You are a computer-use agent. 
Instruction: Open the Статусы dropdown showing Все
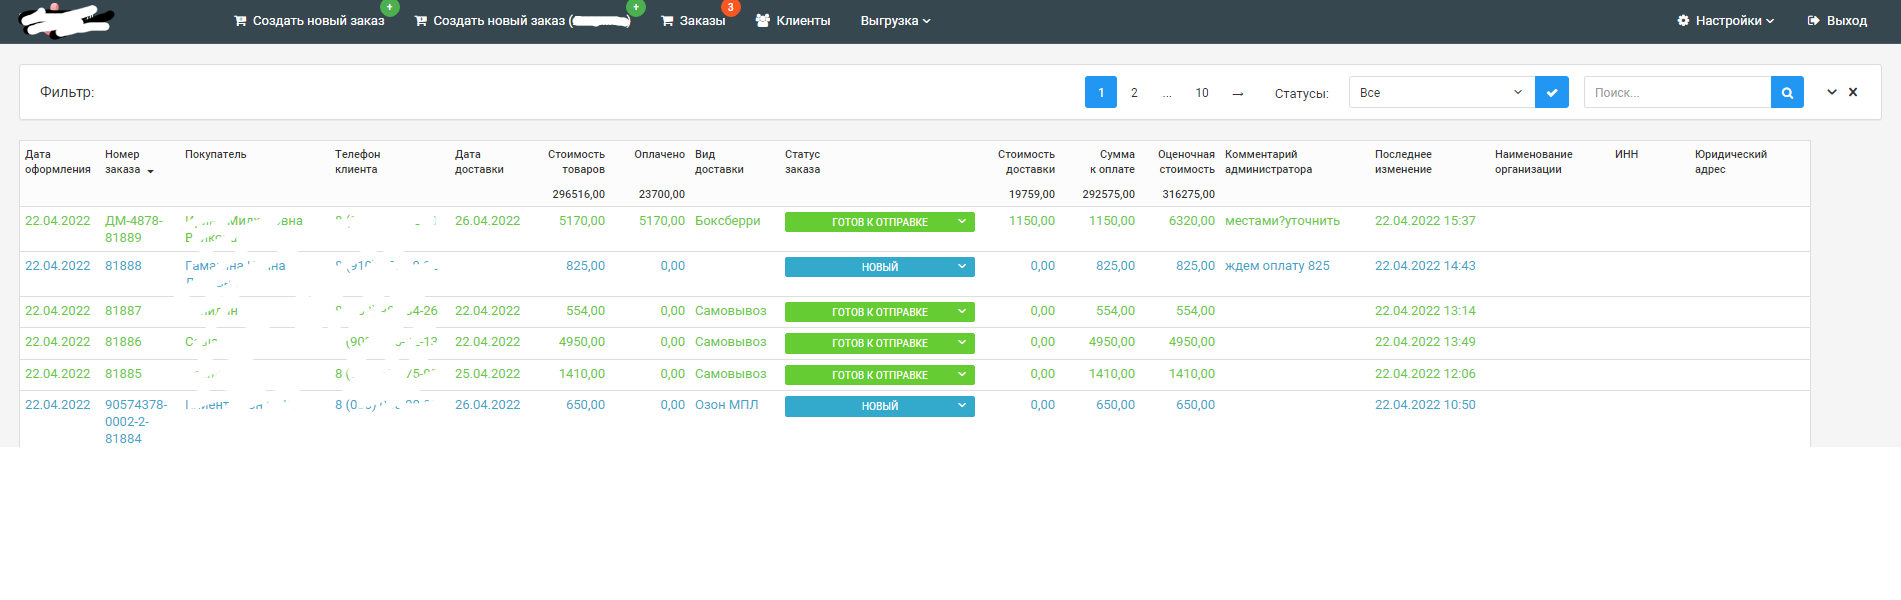[x=1441, y=92]
